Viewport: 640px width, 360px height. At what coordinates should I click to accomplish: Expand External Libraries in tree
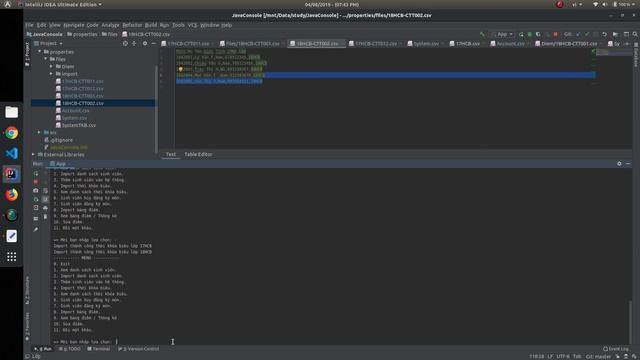pyautogui.click(x=33, y=155)
